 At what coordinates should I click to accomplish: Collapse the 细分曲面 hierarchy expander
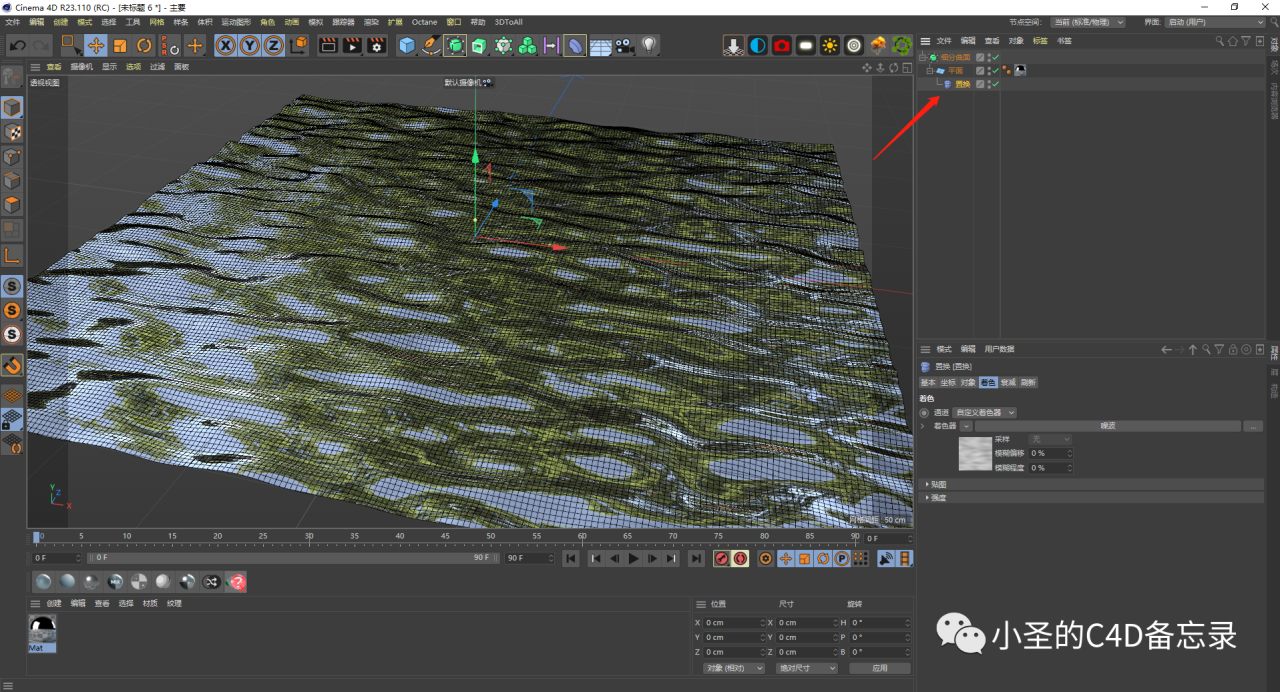point(922,57)
